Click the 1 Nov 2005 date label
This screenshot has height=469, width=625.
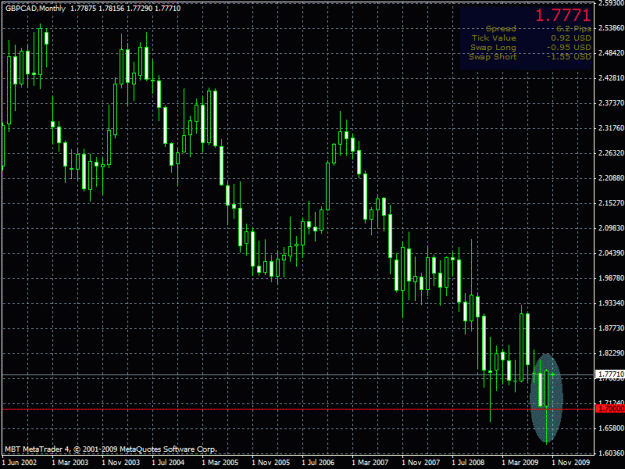coord(271,462)
